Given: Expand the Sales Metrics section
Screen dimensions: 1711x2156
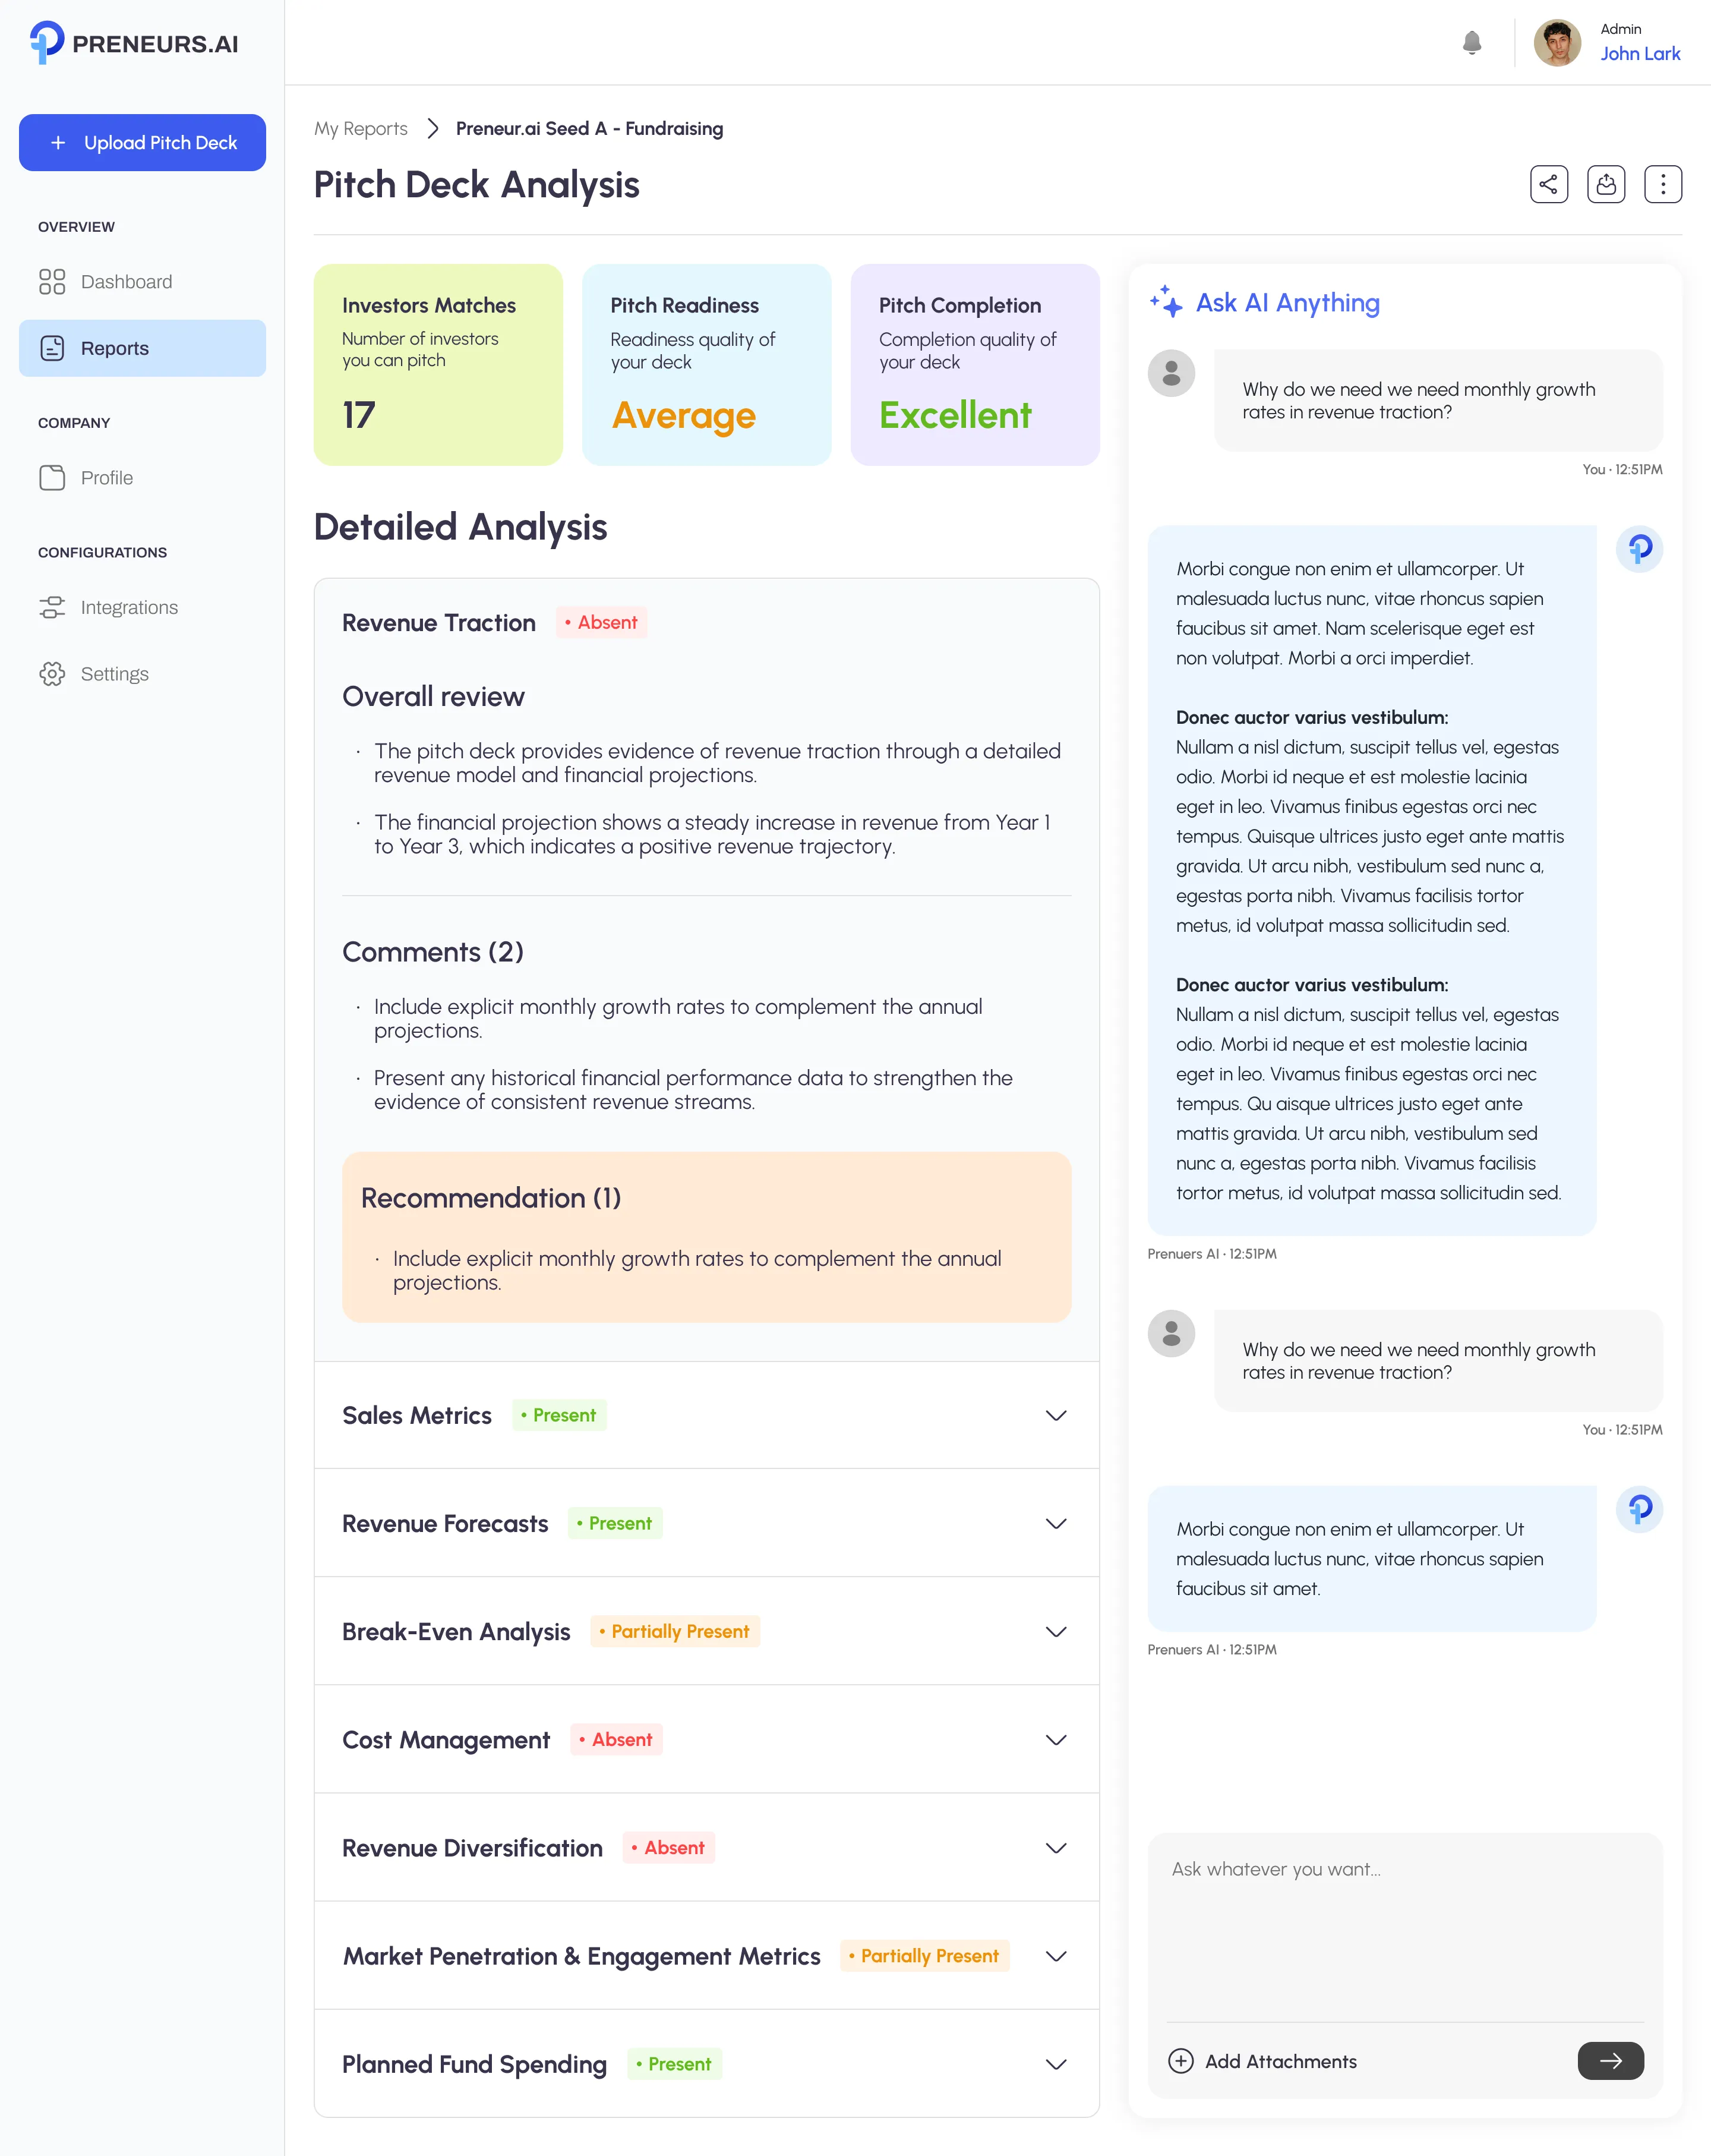Looking at the screenshot, I should tap(1056, 1415).
